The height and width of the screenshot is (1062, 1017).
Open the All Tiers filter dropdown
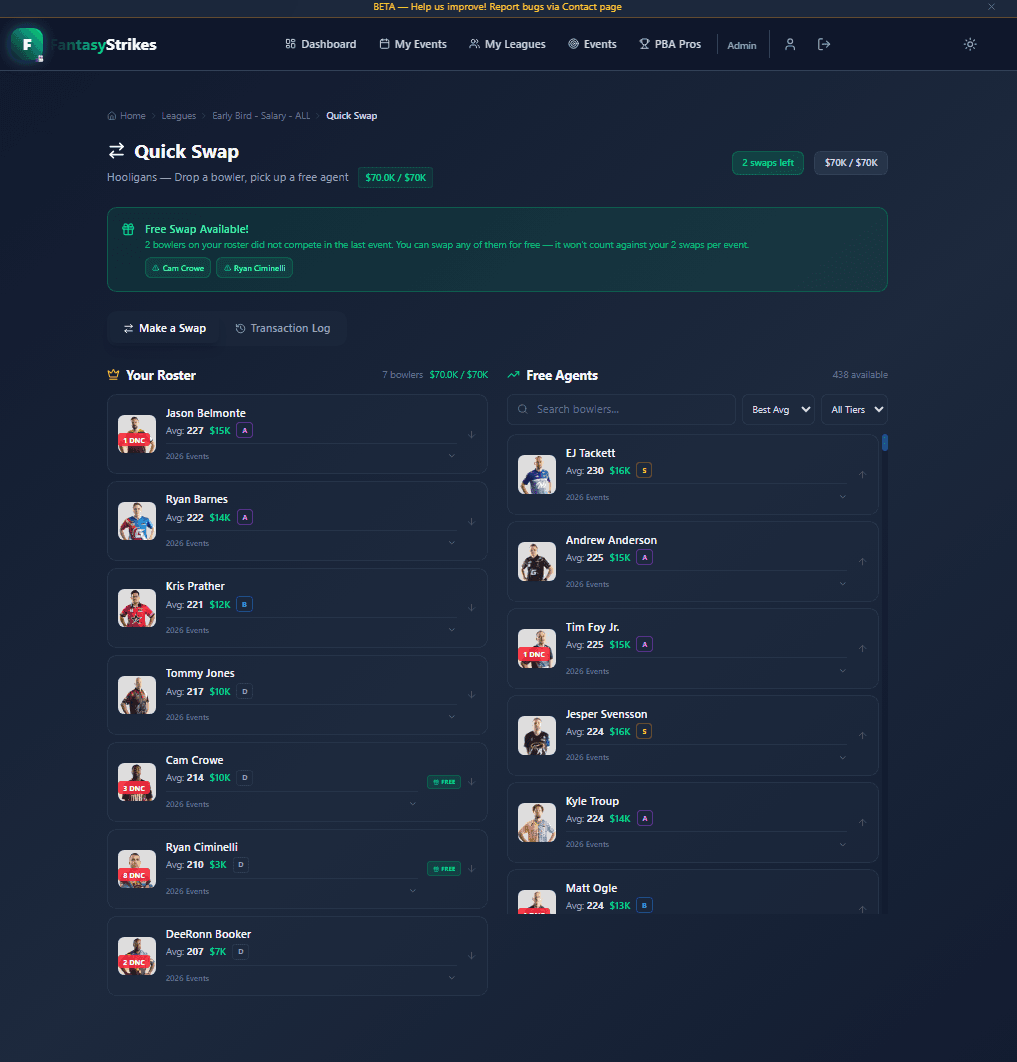[854, 409]
